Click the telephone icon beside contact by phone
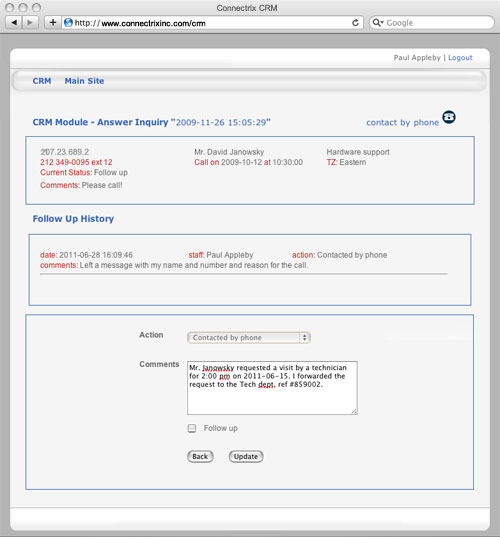The width and height of the screenshot is (500, 537). (449, 117)
